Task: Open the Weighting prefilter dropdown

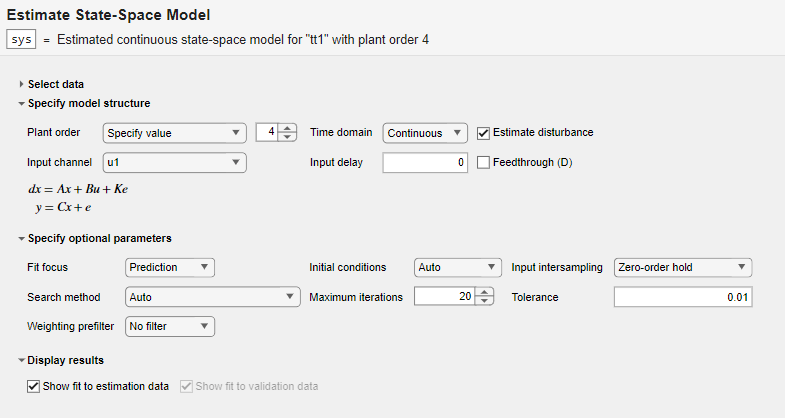Action: pyautogui.click(x=171, y=326)
